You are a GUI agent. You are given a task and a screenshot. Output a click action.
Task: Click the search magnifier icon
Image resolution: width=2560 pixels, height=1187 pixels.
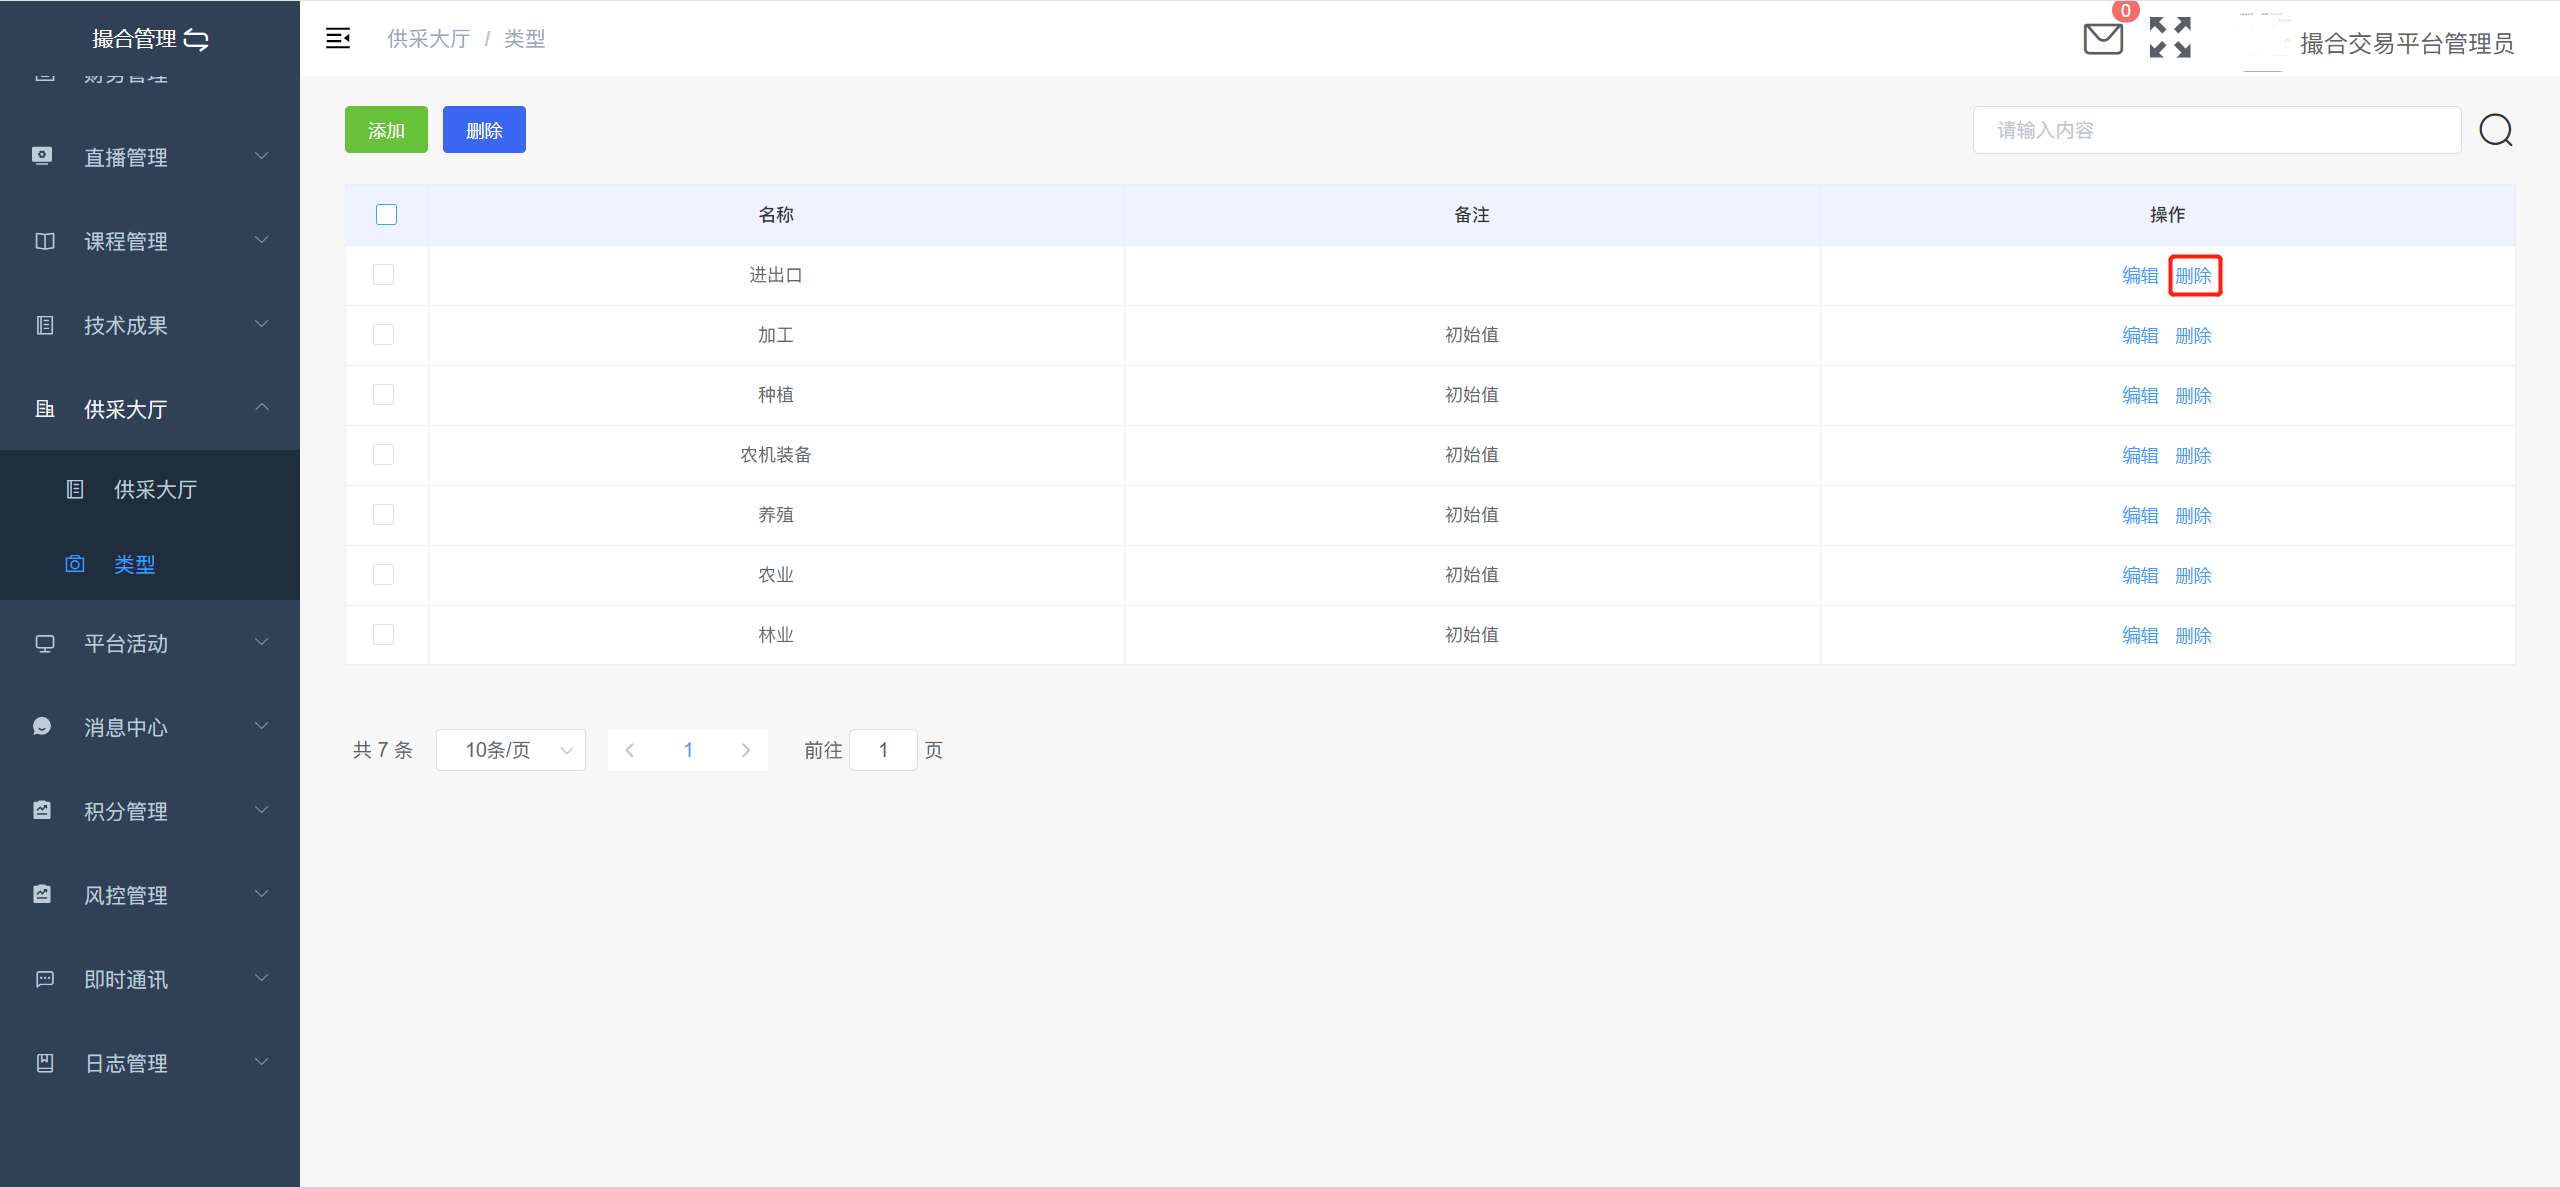point(2496,130)
